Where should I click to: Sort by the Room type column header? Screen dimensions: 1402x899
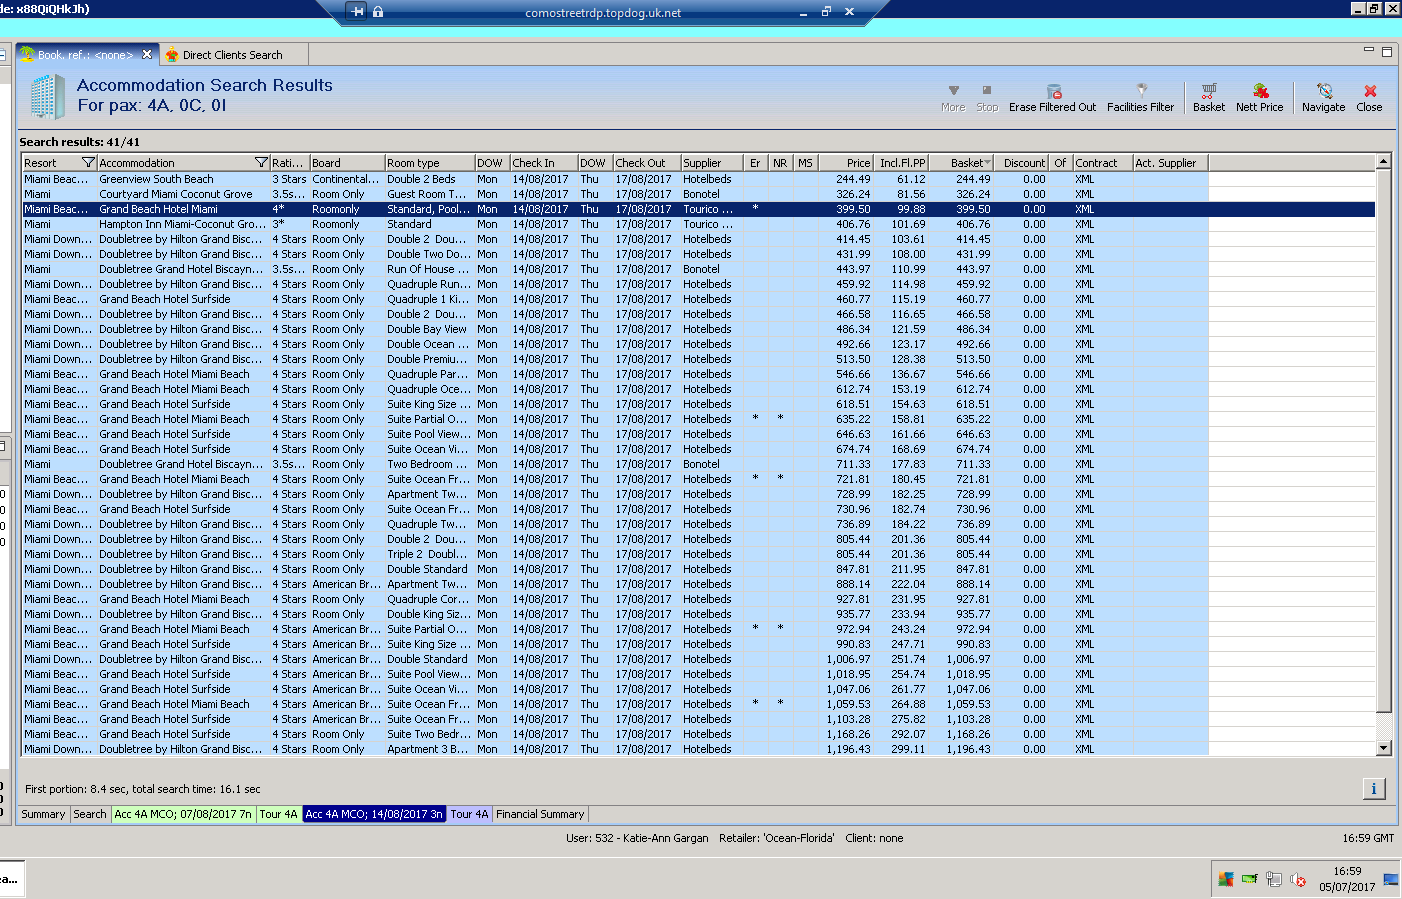coord(430,163)
